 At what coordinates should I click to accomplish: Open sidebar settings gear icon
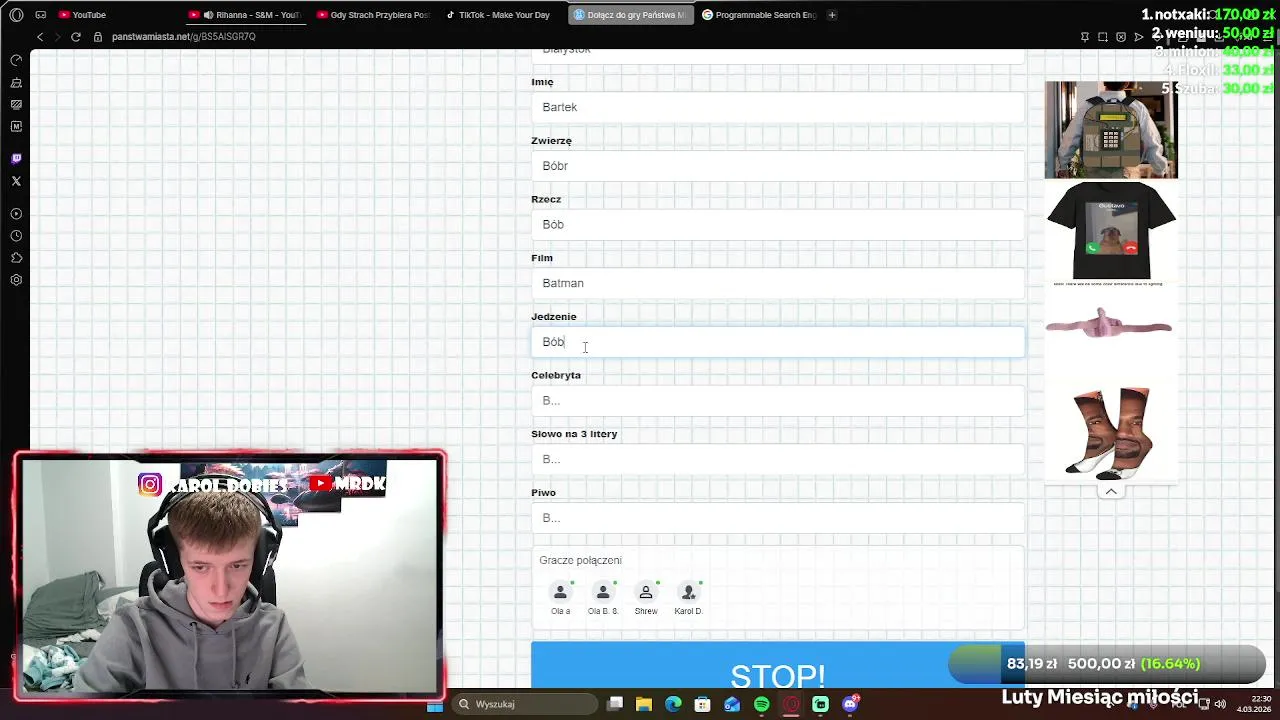click(16, 280)
